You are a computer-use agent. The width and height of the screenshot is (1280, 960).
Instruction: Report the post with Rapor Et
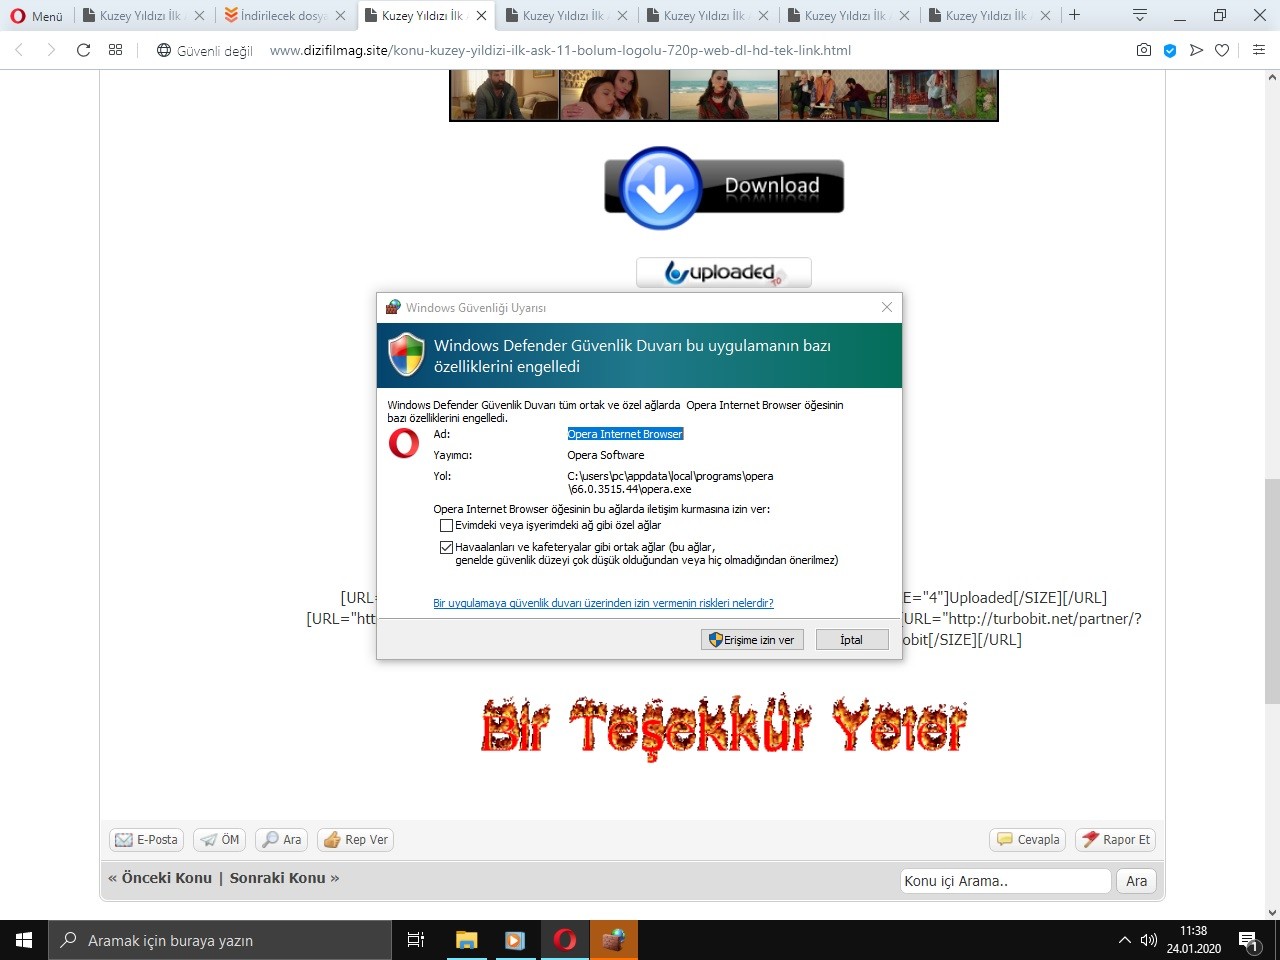[1116, 840]
